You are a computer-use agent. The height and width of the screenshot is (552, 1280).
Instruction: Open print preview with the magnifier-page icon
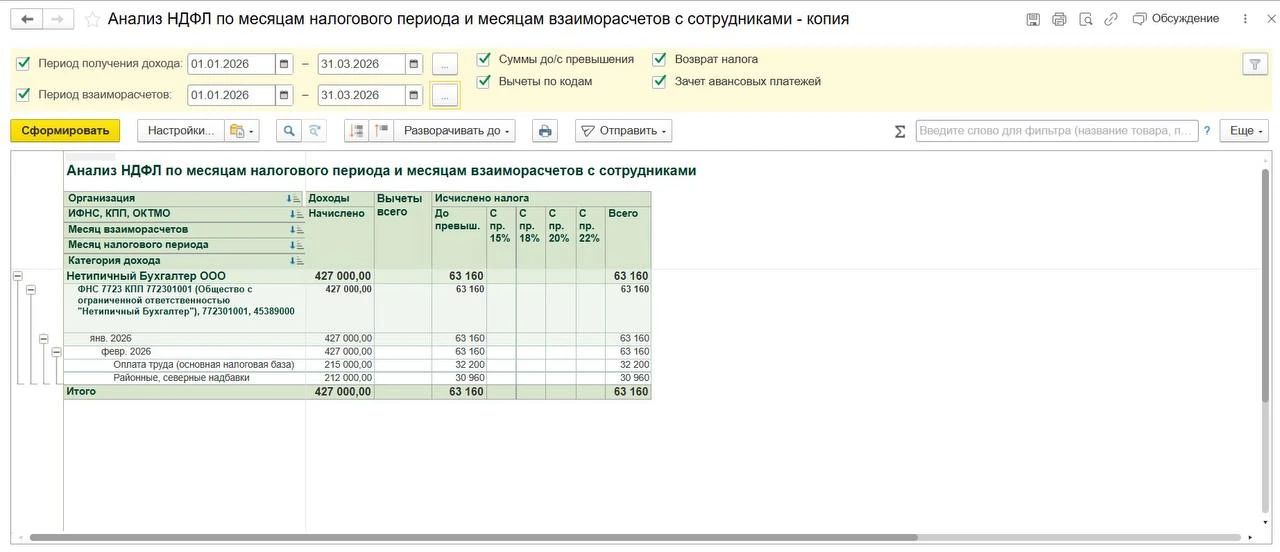[1085, 19]
